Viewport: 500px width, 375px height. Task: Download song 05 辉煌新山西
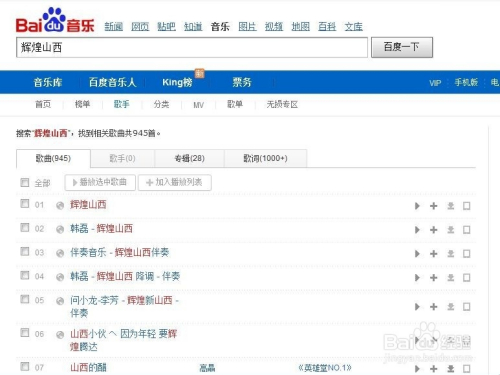[451, 307]
